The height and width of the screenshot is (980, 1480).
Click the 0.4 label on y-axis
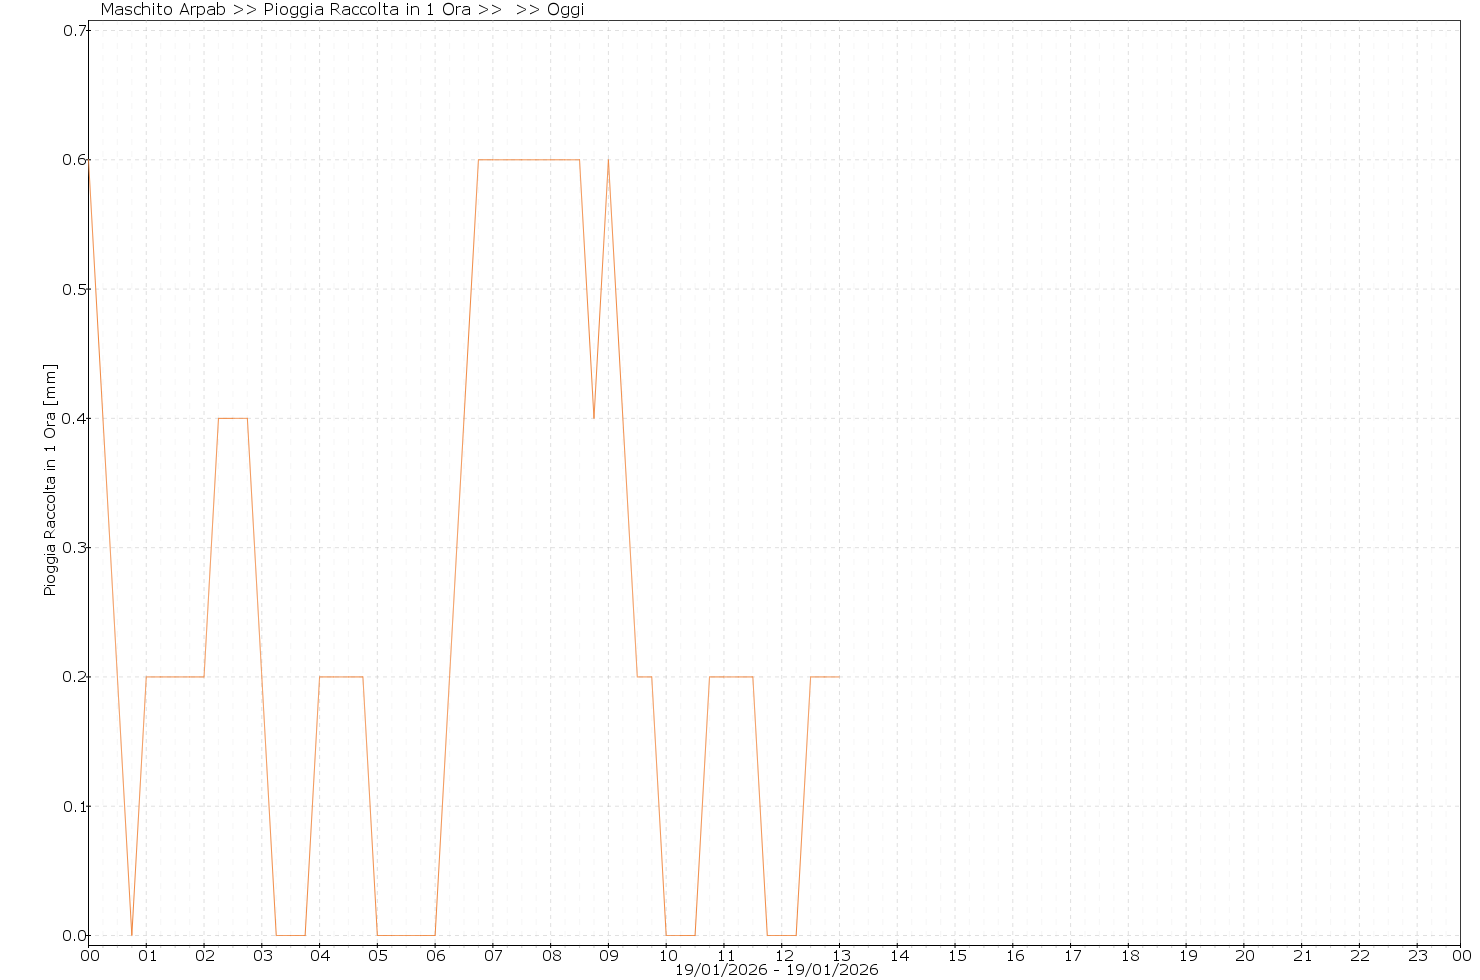tap(75, 418)
